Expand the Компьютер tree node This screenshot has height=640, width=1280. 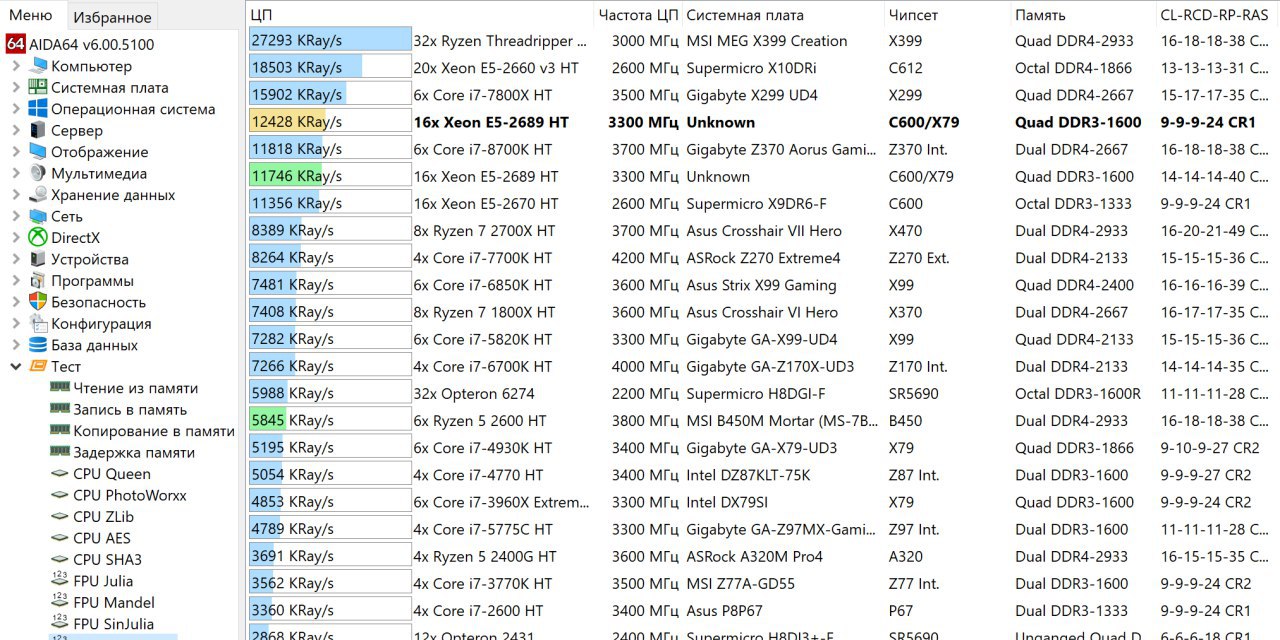tap(16, 66)
